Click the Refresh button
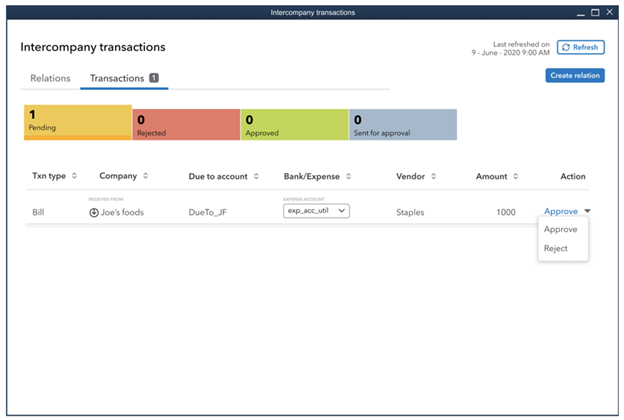The height and width of the screenshot is (420, 624). pos(580,47)
